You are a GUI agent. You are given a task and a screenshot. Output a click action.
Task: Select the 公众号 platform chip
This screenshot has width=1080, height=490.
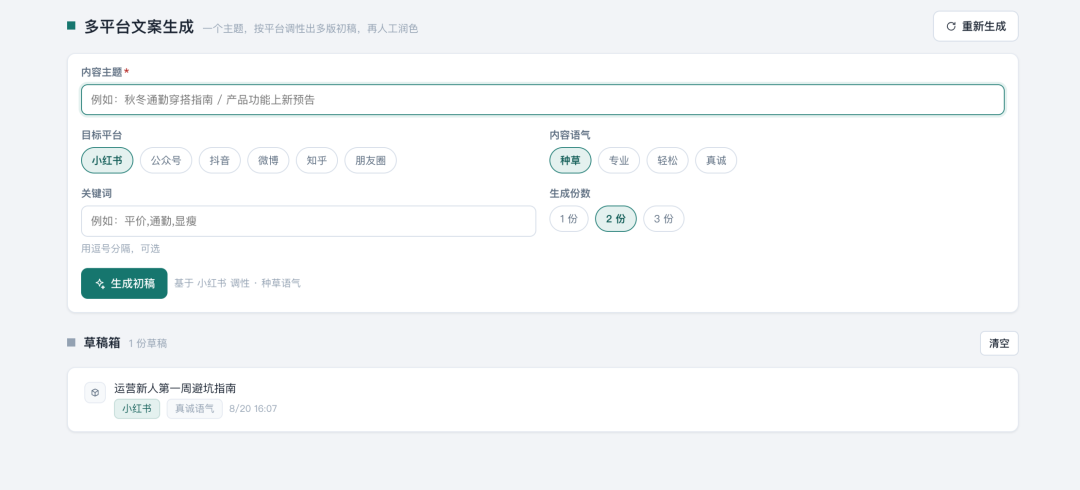click(x=166, y=161)
